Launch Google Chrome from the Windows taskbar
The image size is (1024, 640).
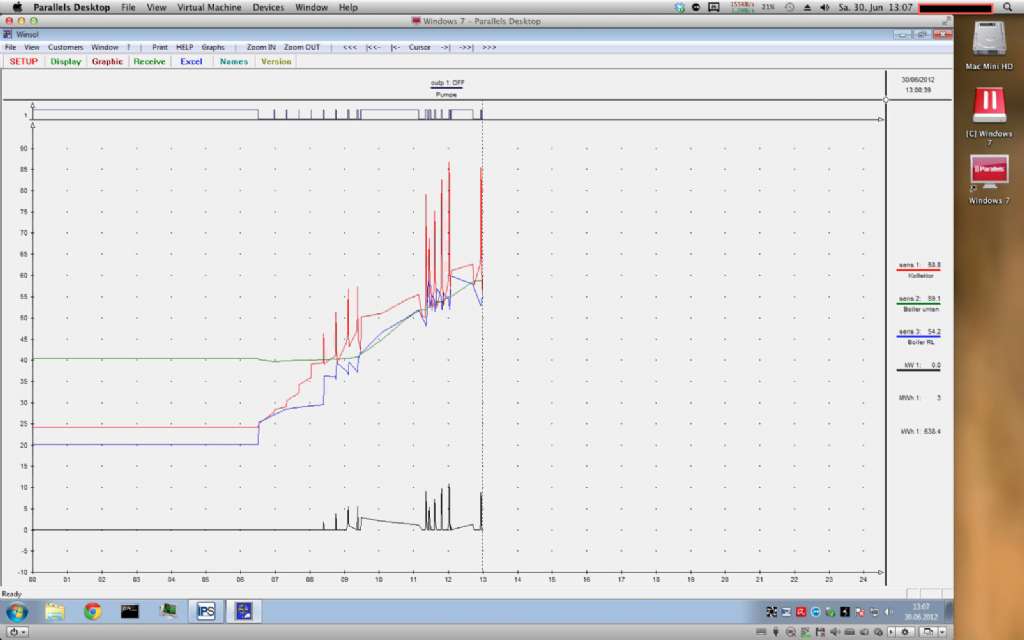(93, 611)
